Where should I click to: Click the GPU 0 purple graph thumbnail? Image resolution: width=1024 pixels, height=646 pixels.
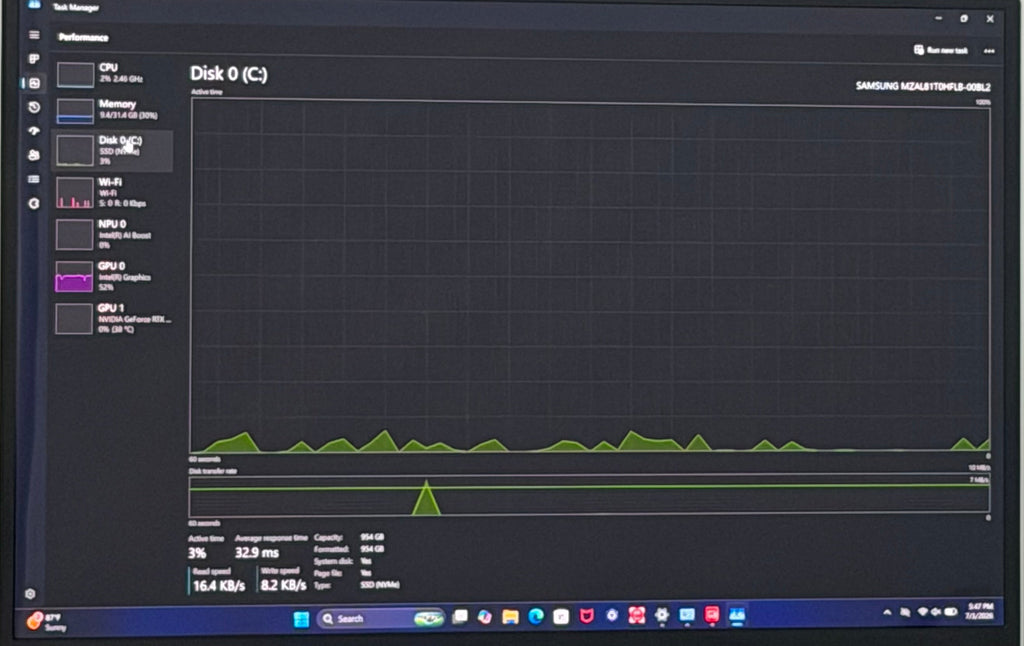click(x=74, y=276)
